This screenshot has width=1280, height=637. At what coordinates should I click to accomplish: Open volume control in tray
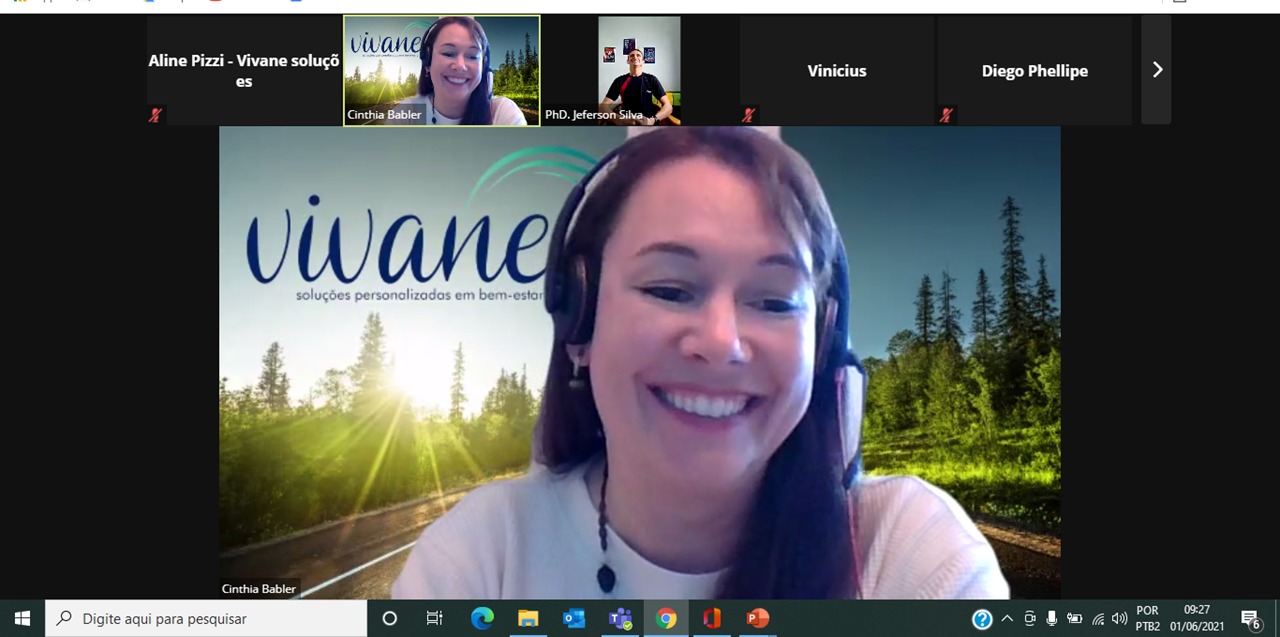click(x=1119, y=619)
